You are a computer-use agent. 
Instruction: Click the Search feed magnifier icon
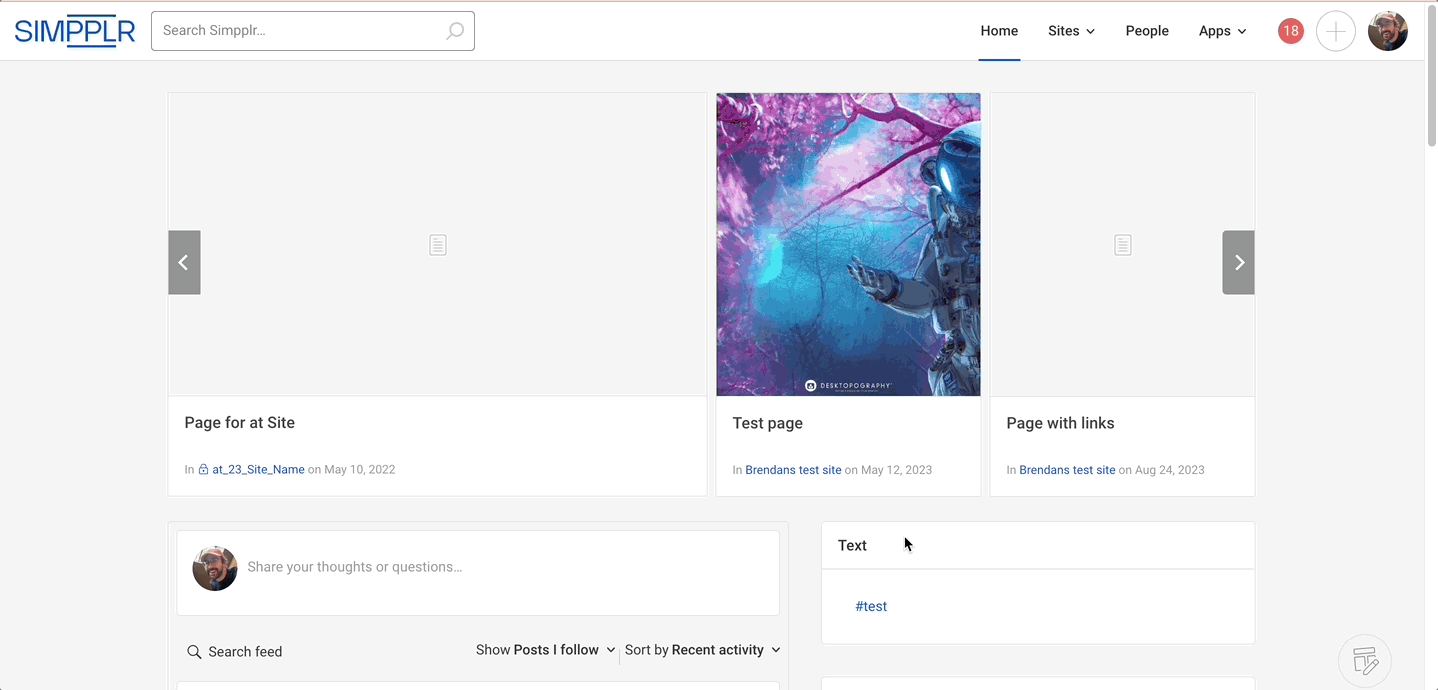click(194, 652)
